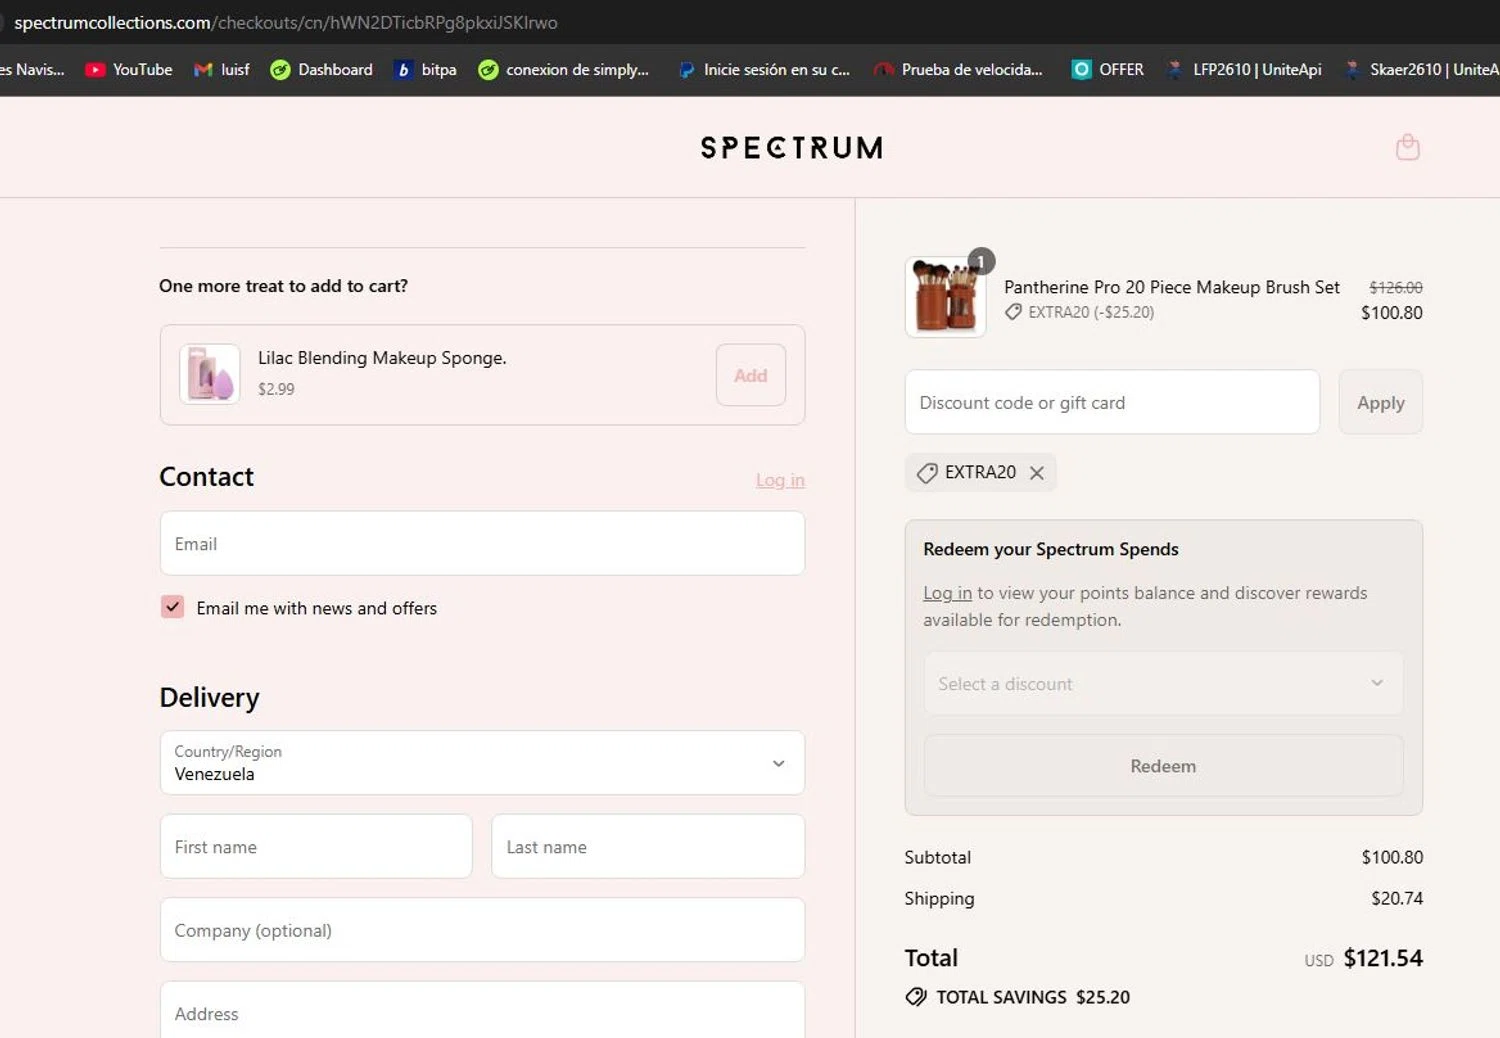Screen dimensions: 1500x1038
Task: Click the One more treat to add heading
Action: click(283, 286)
